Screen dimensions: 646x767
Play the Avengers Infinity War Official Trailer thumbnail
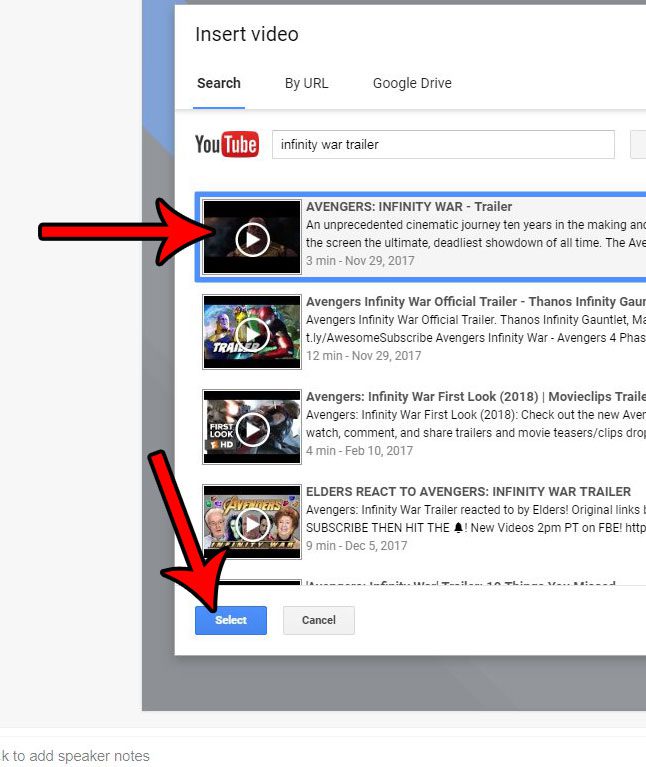pos(252,332)
